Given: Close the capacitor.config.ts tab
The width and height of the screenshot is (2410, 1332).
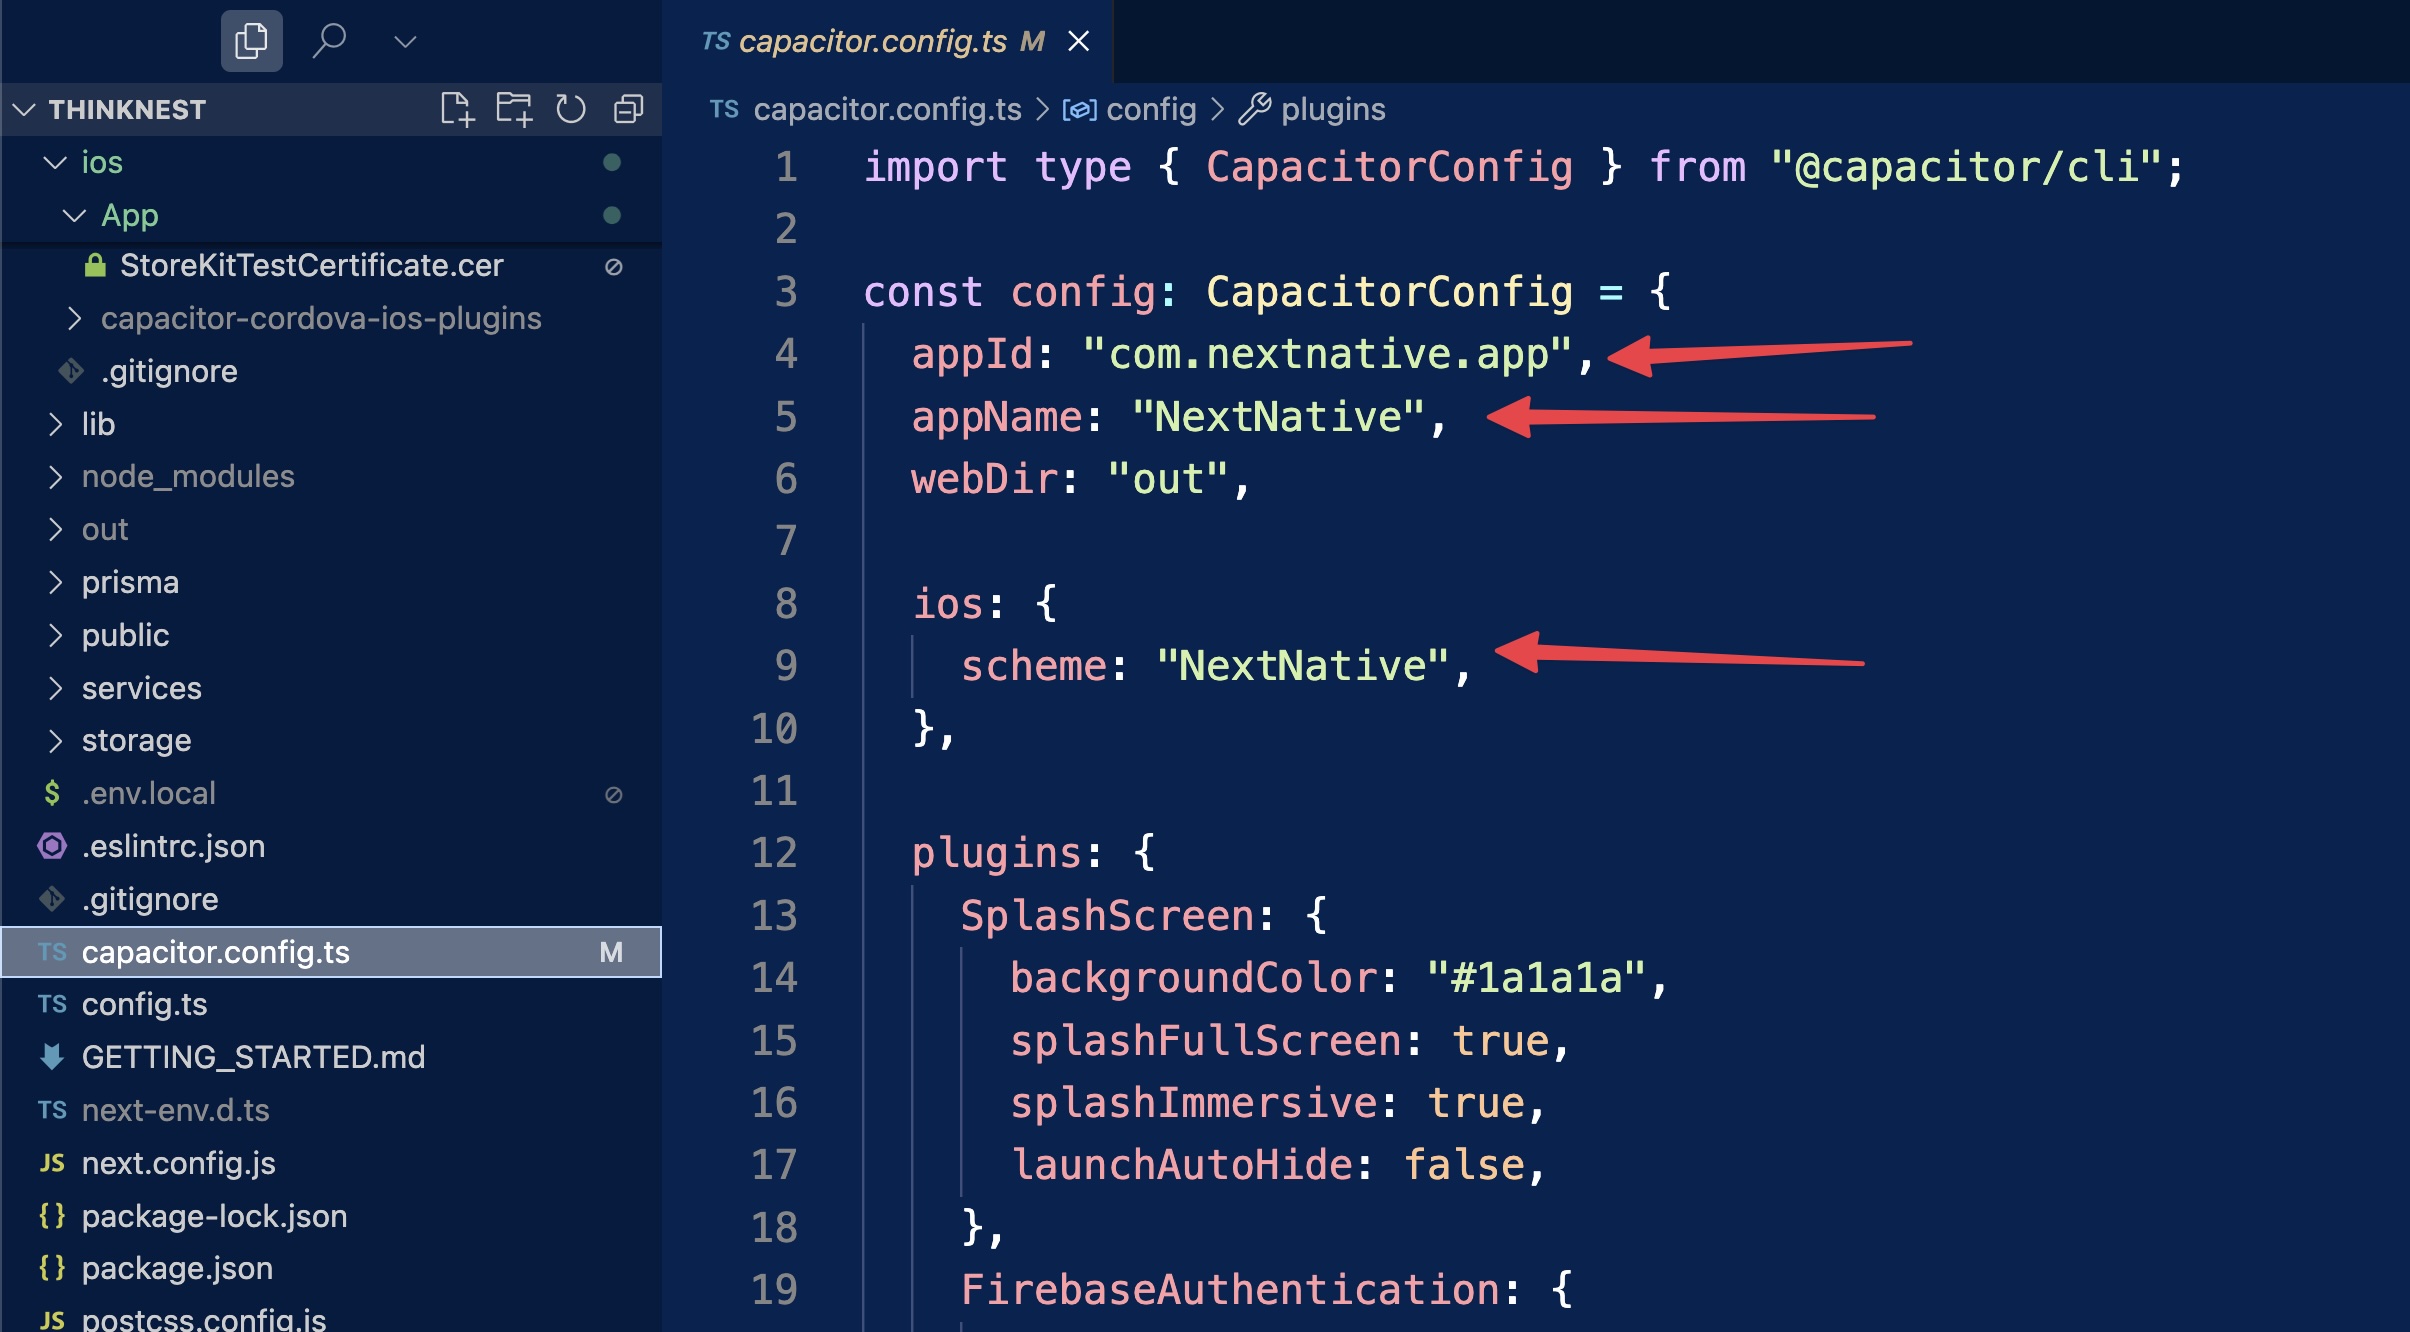Looking at the screenshot, I should coord(1078,41).
